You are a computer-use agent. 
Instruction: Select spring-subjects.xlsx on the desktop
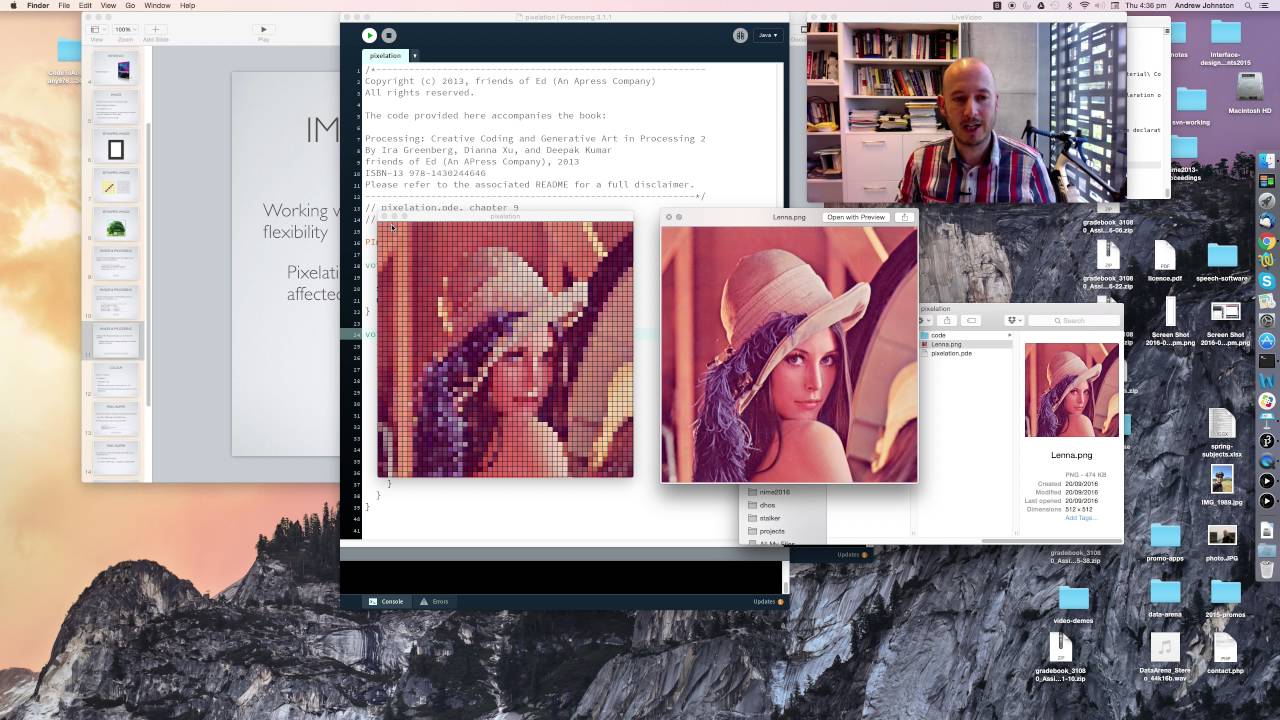pos(1222,432)
